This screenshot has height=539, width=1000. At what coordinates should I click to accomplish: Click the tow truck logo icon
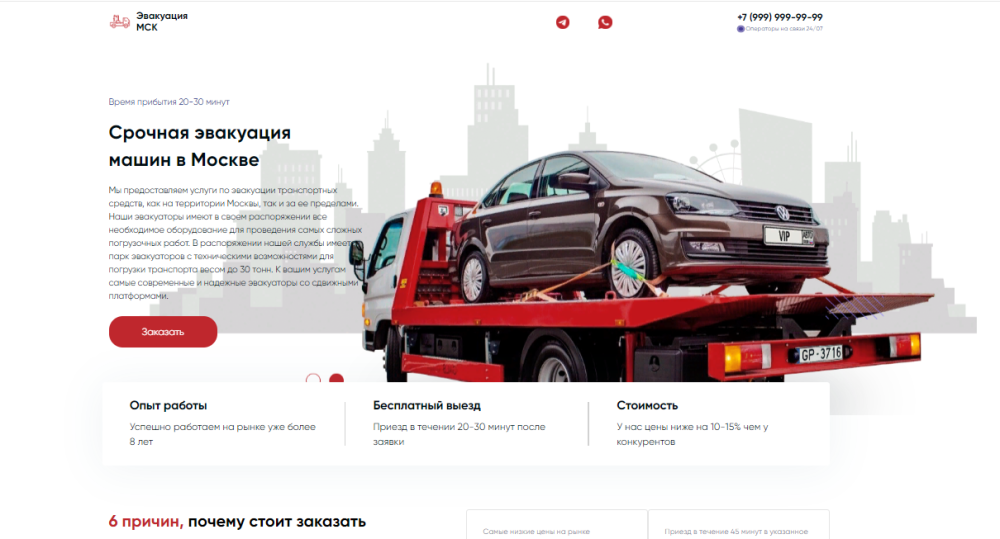(120, 22)
